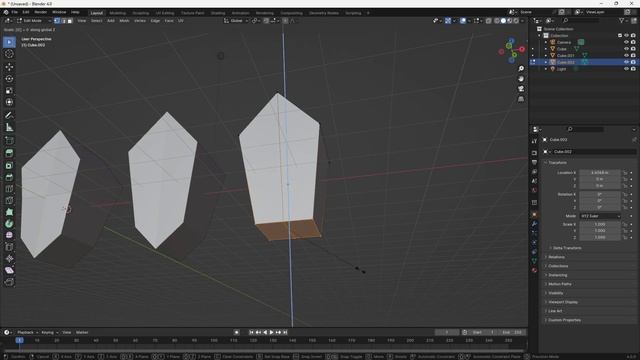Select the Smooth tool

(9, 235)
